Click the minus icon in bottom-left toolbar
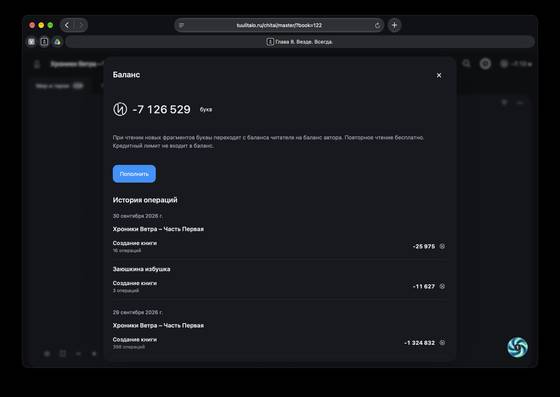560x397 pixels. pos(78,354)
